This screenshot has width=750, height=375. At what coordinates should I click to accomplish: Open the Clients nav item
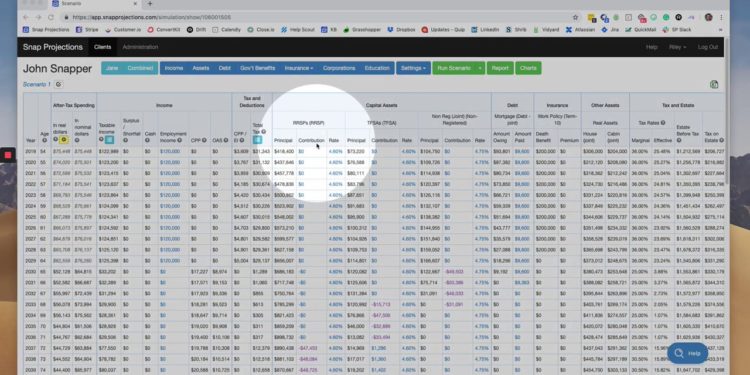tap(102, 47)
